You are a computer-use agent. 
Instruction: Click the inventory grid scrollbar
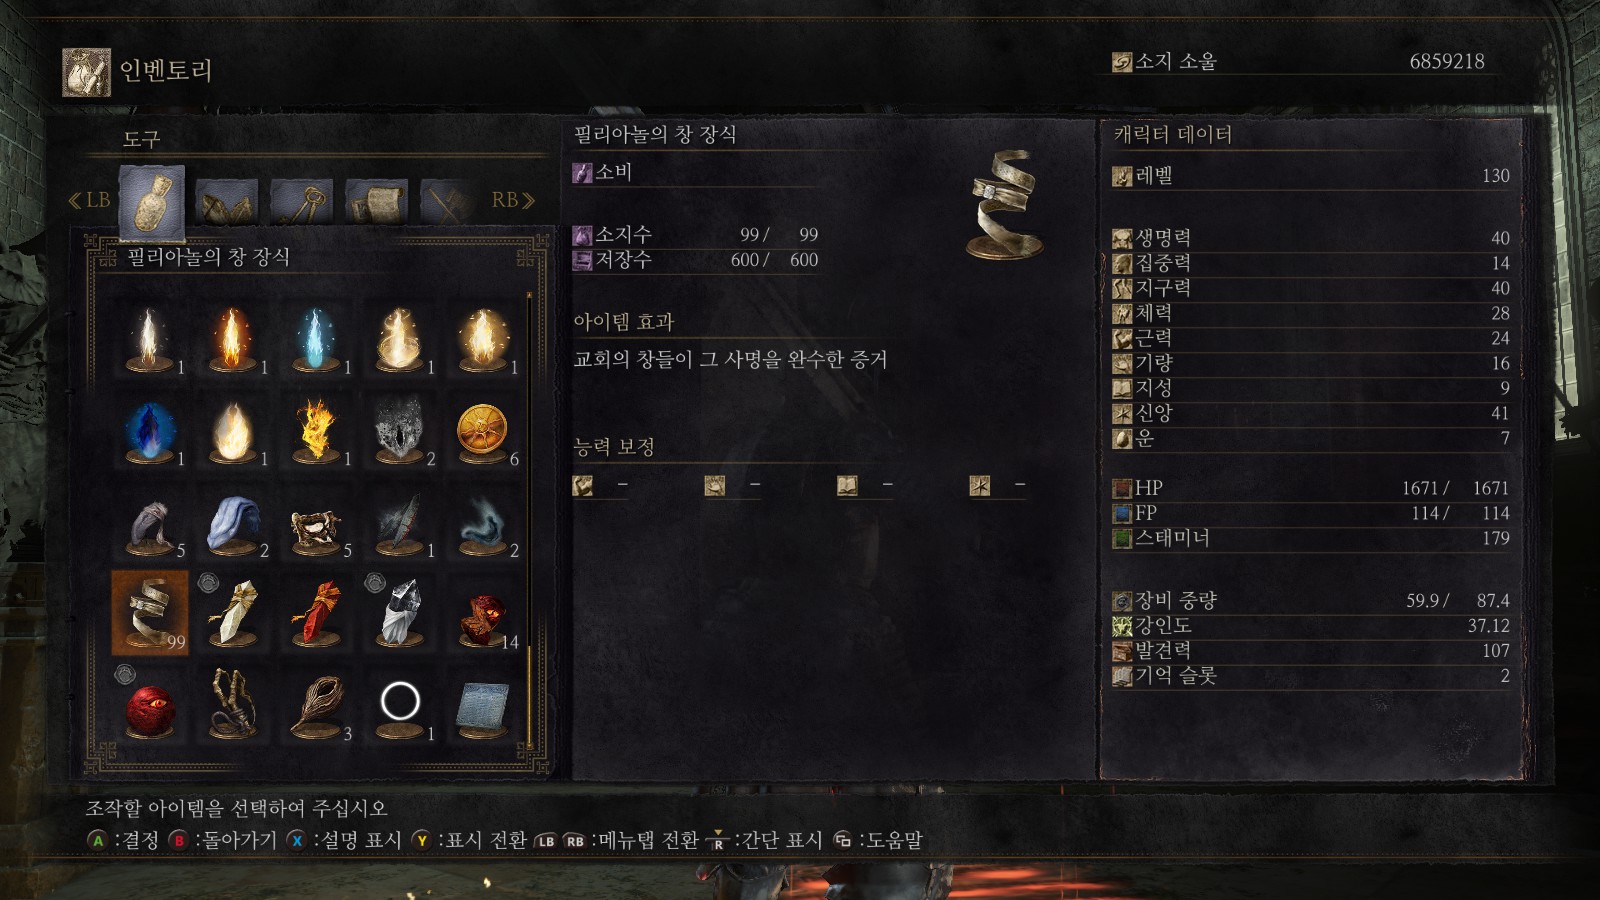tap(529, 518)
